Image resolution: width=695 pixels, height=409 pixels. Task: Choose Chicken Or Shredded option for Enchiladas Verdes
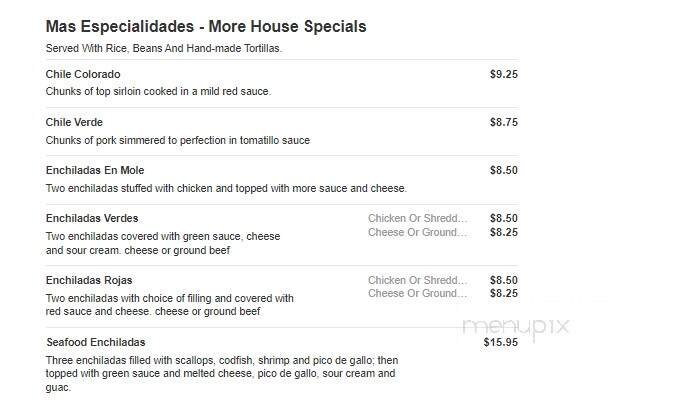coord(417,218)
